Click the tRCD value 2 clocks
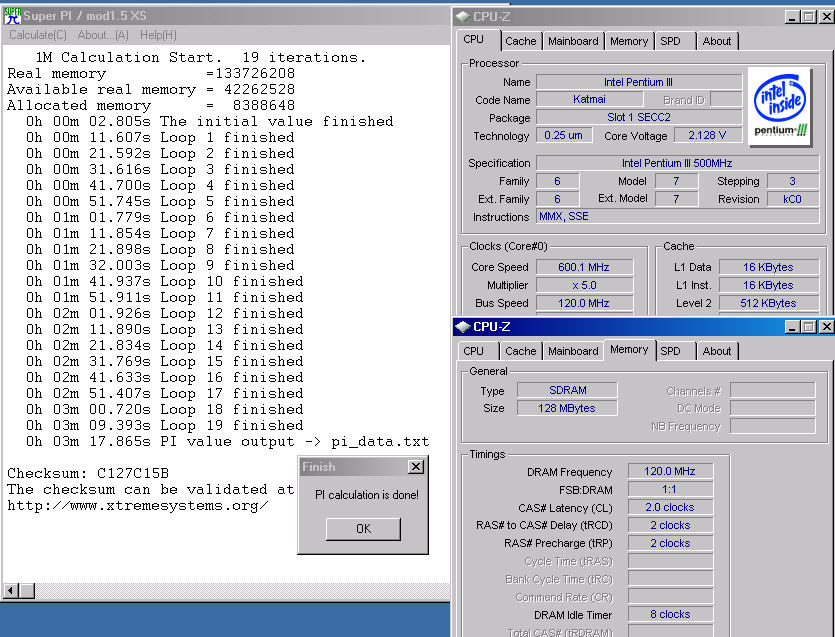Image resolution: width=835 pixels, height=637 pixels. coord(670,525)
